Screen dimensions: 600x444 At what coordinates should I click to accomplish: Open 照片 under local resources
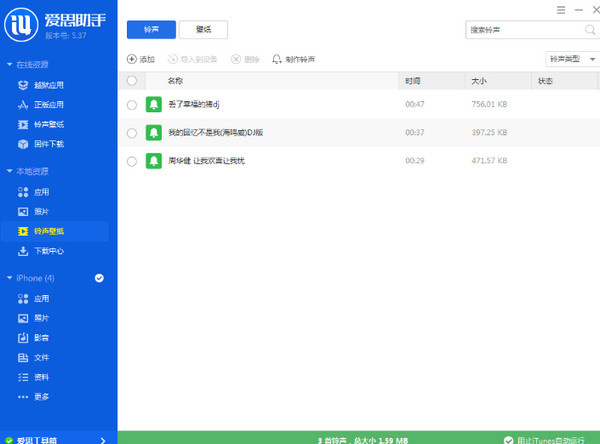click(x=41, y=211)
